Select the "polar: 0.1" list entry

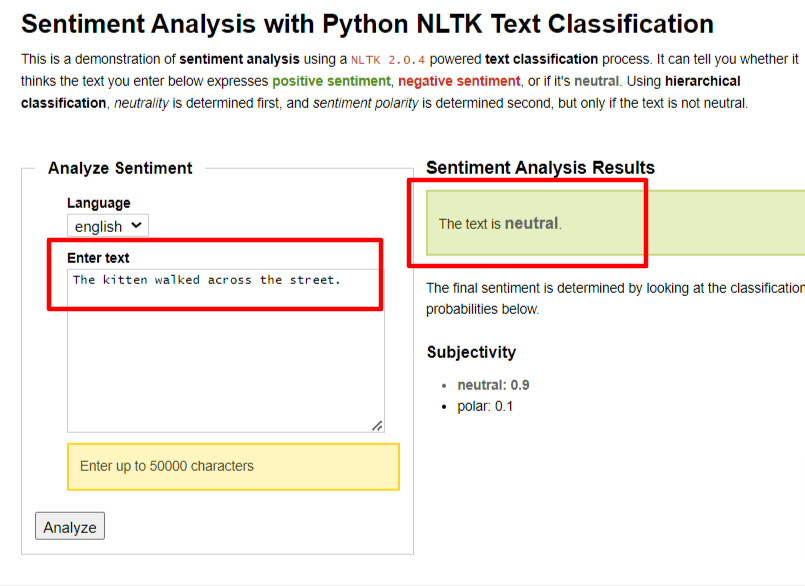coord(485,406)
